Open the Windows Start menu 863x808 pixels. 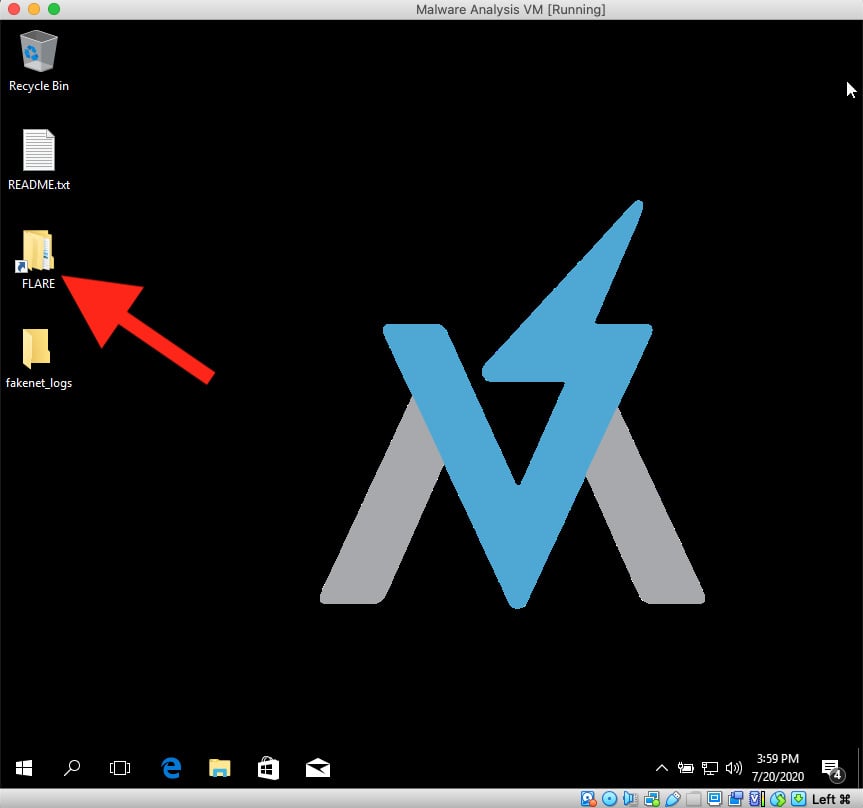(24, 768)
